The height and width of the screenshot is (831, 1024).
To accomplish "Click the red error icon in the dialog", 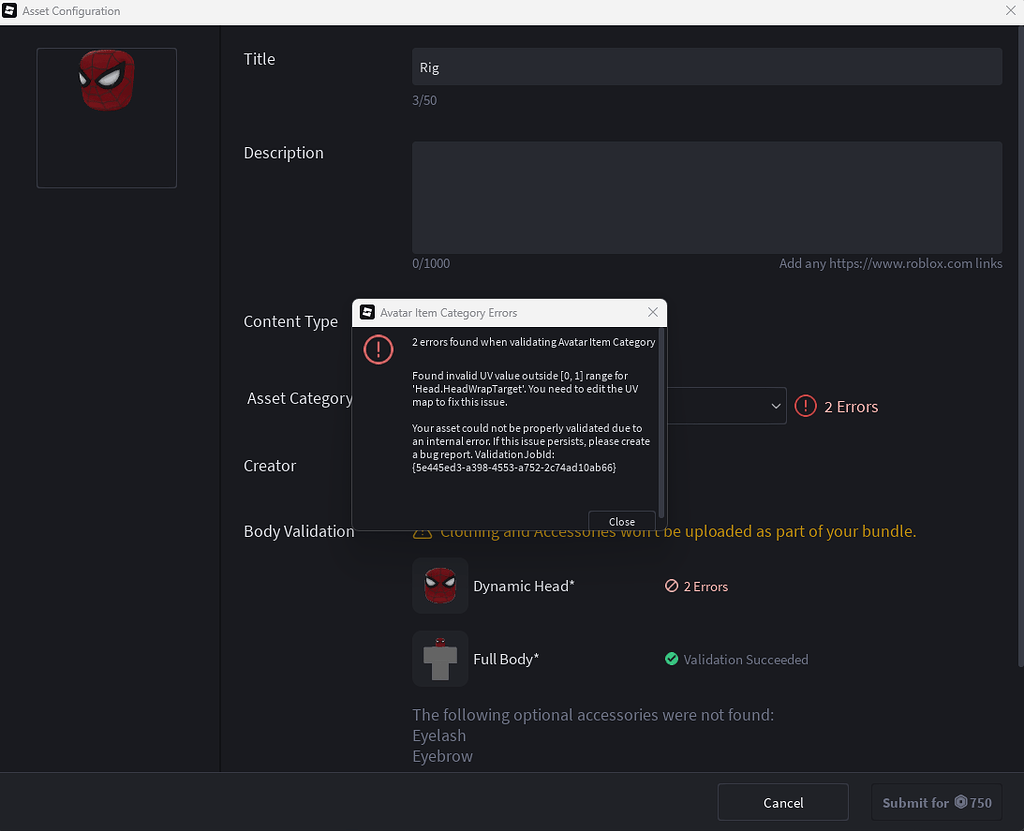I will [378, 349].
